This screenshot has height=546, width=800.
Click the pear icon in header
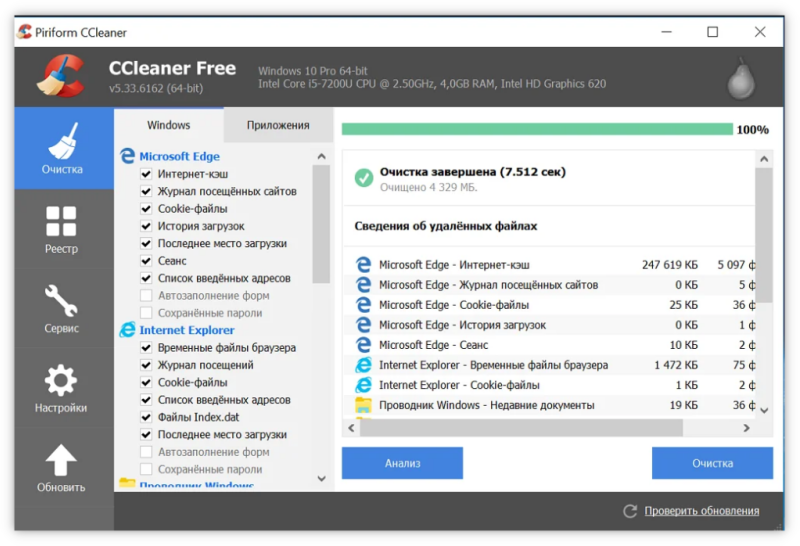coord(741,78)
